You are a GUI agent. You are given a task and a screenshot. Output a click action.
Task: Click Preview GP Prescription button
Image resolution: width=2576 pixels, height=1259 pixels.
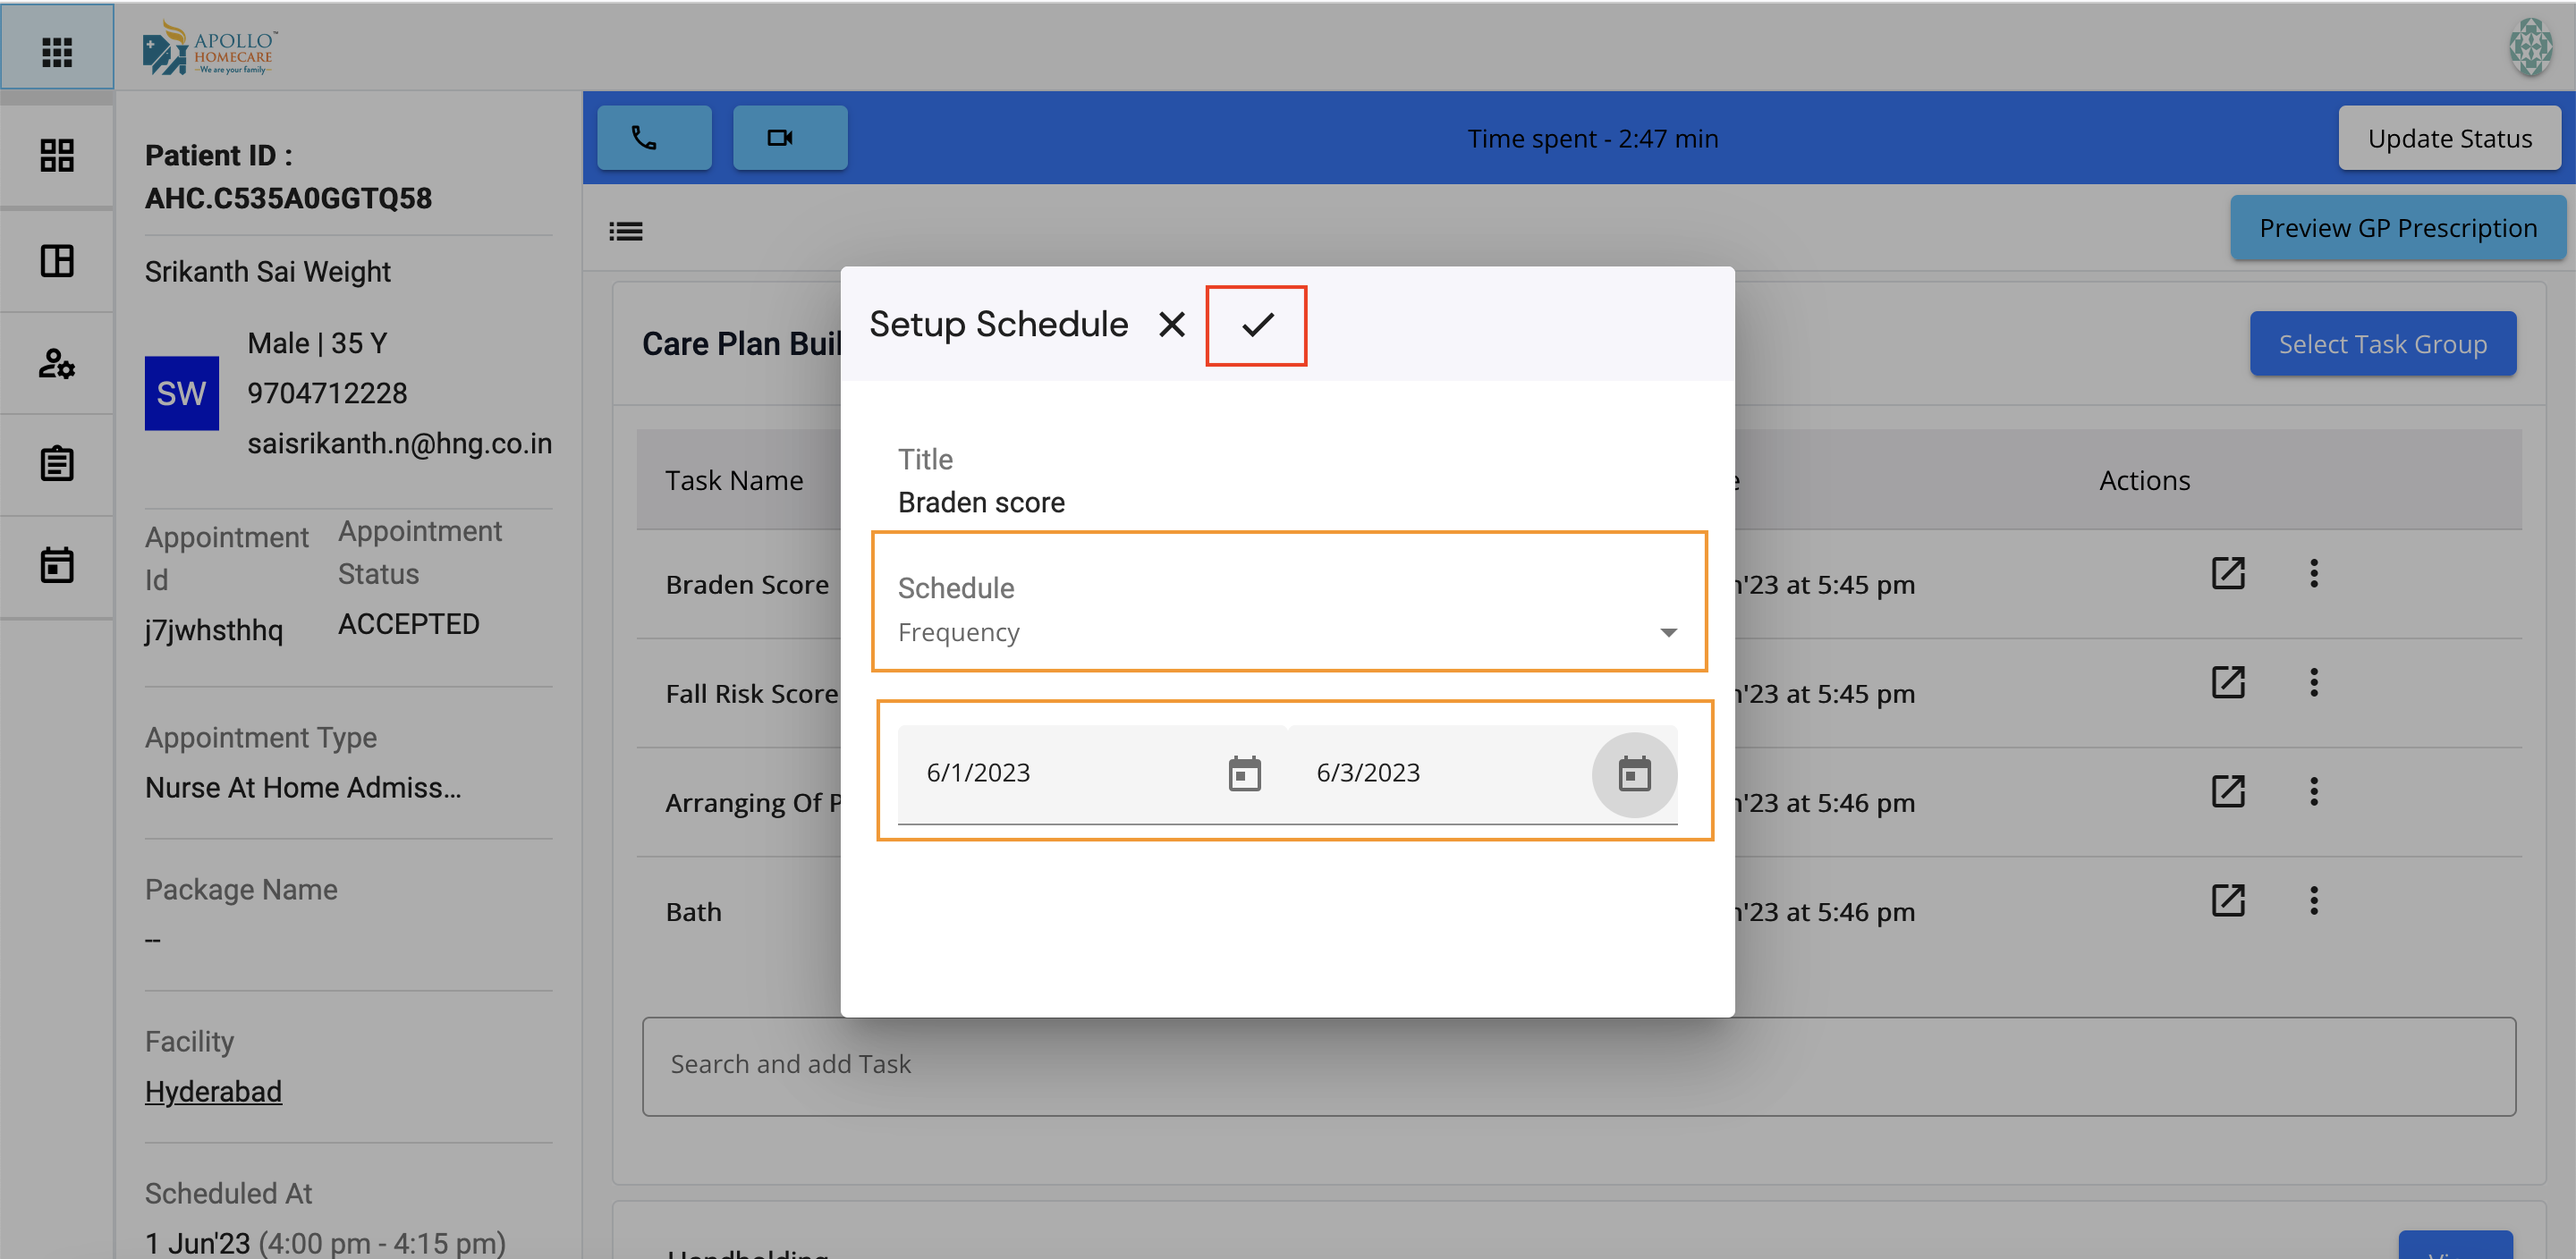click(2397, 228)
